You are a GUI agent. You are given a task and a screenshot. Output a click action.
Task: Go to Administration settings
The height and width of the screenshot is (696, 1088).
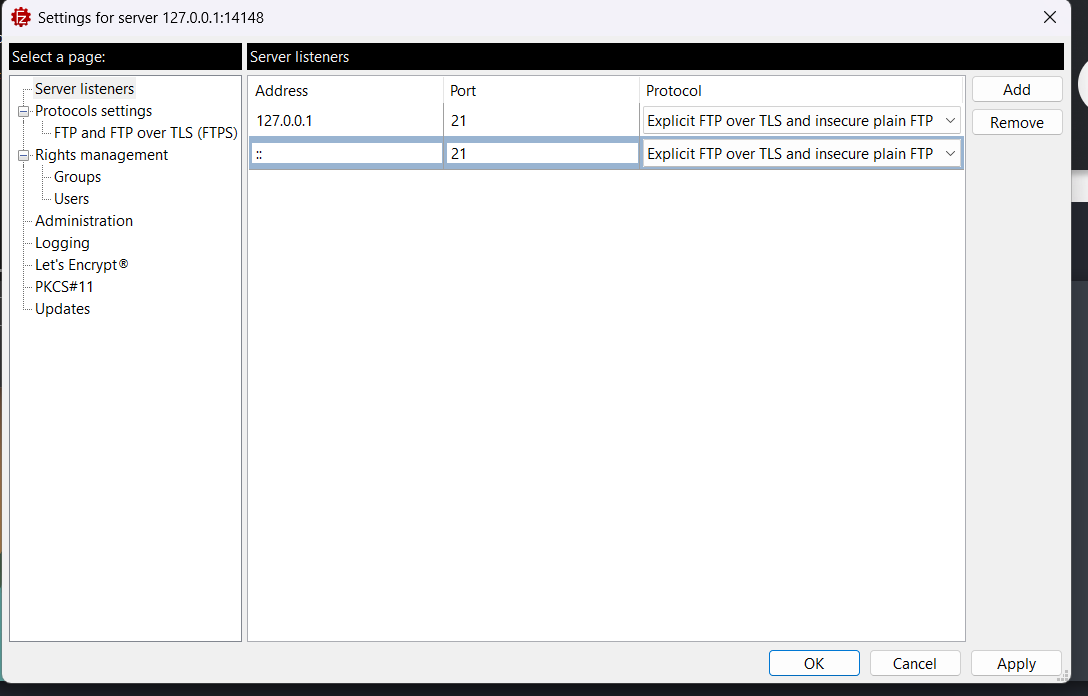[84, 221]
